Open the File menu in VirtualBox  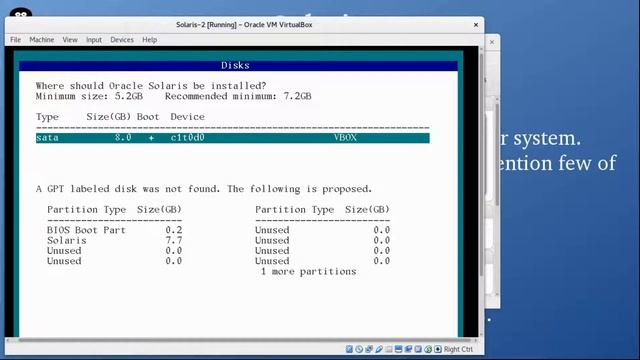pyautogui.click(x=16, y=40)
